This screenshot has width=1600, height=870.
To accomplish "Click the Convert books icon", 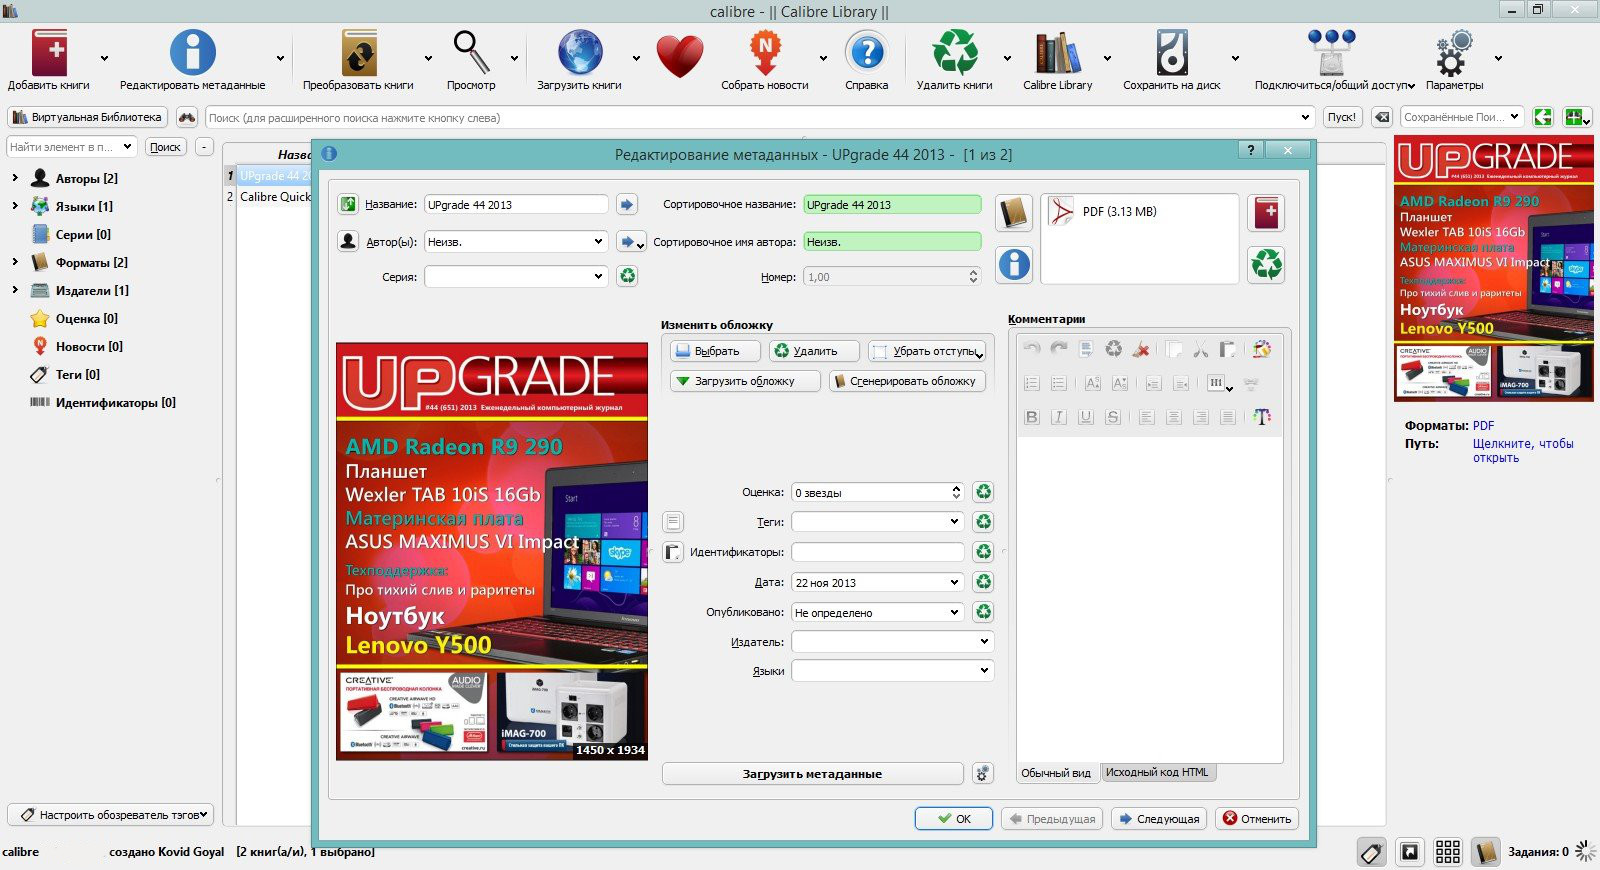I will (358, 52).
